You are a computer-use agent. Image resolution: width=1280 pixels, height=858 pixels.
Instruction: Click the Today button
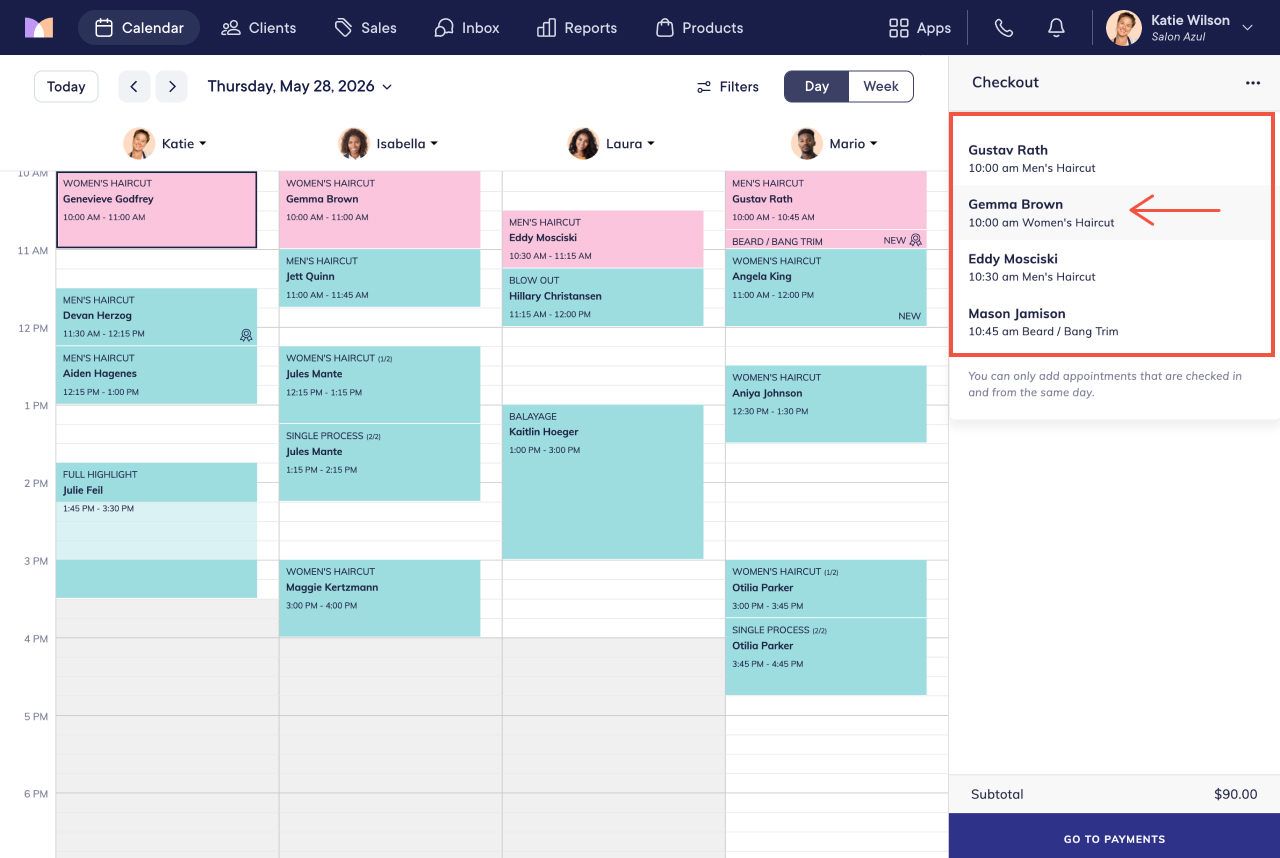[66, 86]
